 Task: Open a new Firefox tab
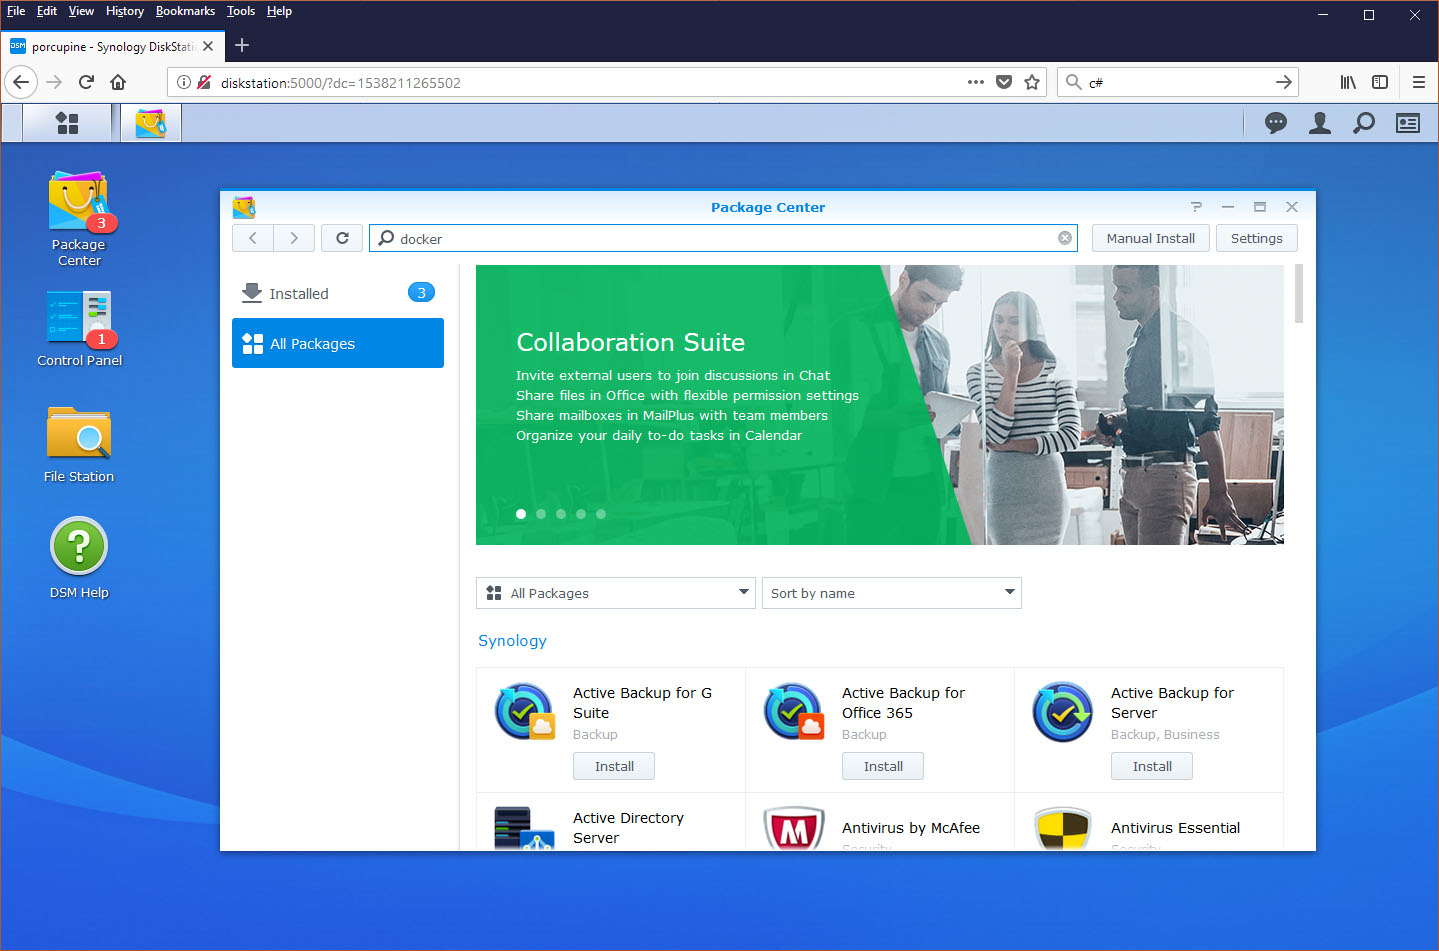(x=242, y=45)
